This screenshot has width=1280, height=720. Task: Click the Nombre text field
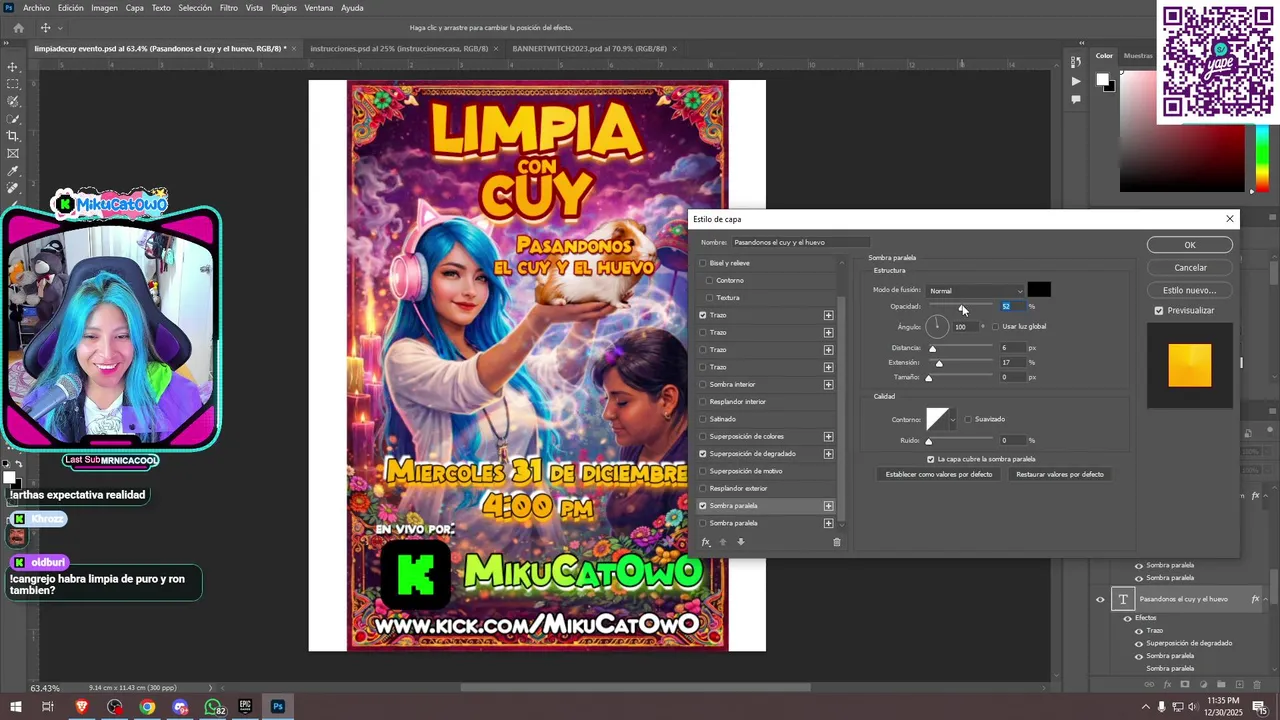click(801, 242)
